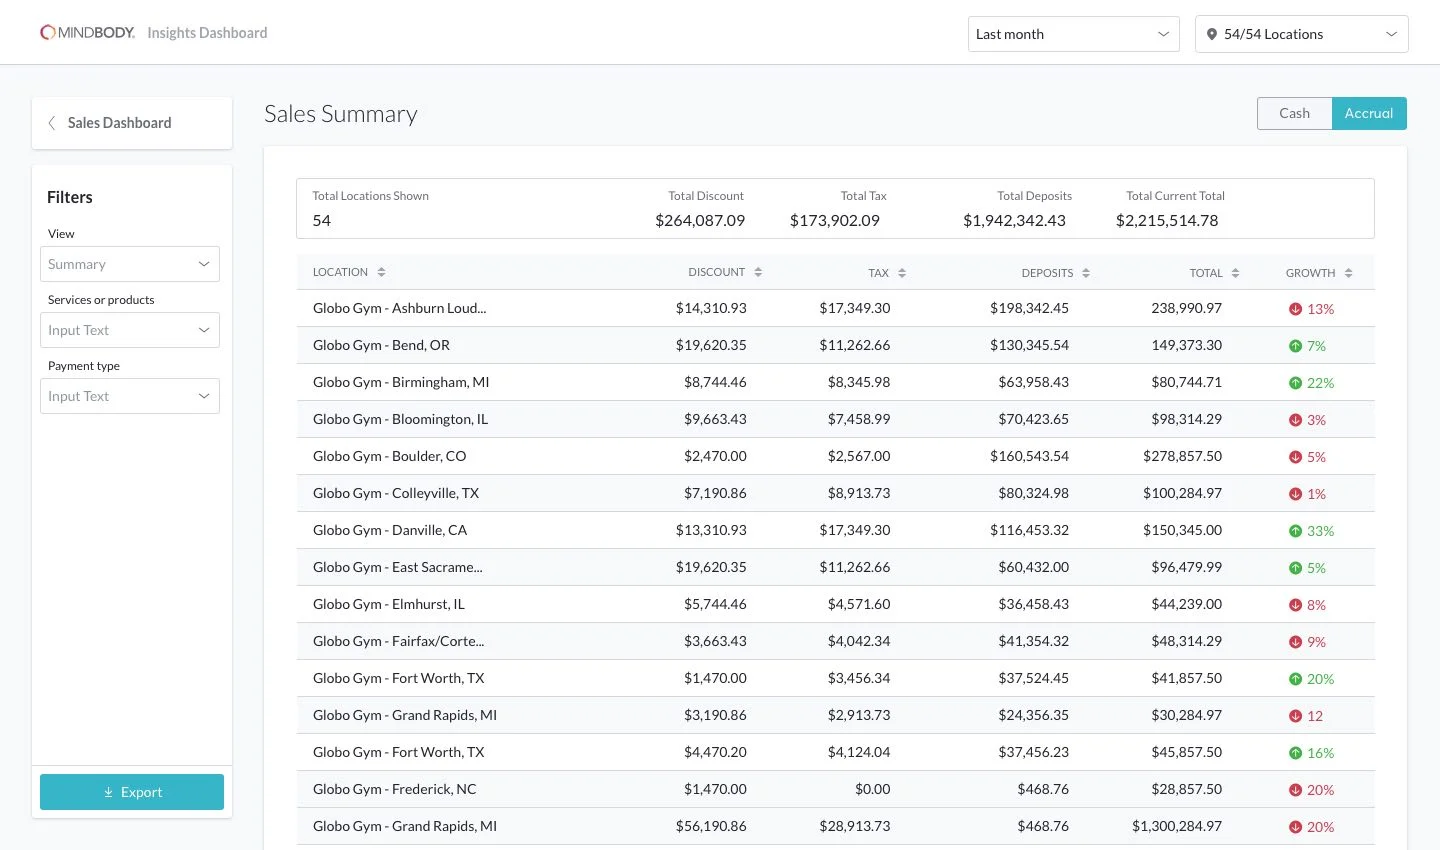Click the red down arrow in Boulder, CO row
This screenshot has width=1440, height=850.
[1295, 457]
